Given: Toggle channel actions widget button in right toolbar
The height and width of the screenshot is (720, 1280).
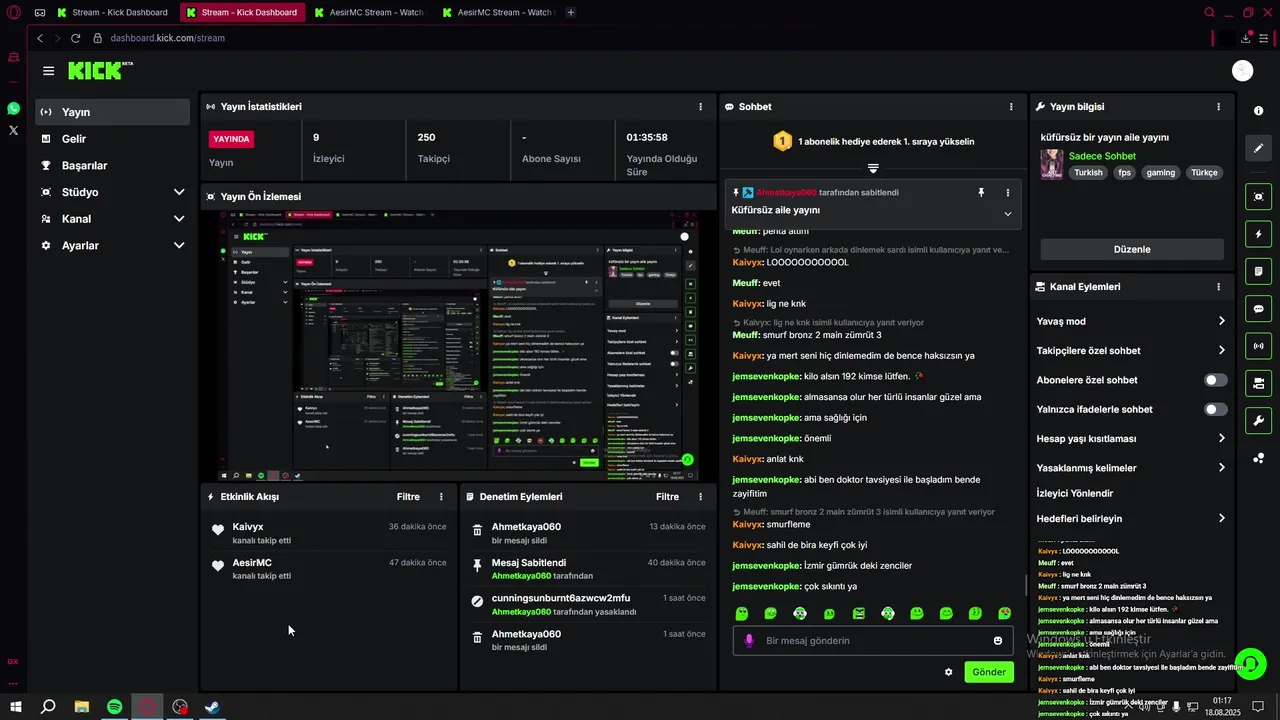Looking at the screenshot, I should [1258, 383].
